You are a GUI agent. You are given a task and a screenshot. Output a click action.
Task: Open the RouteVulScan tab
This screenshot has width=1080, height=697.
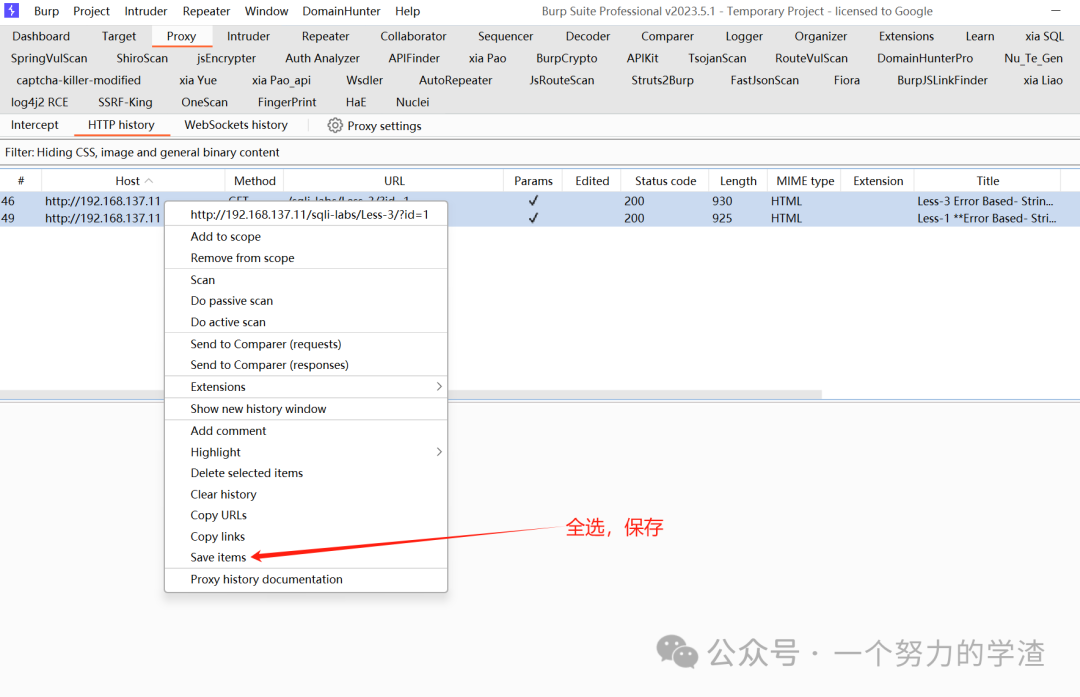pyautogui.click(x=811, y=59)
